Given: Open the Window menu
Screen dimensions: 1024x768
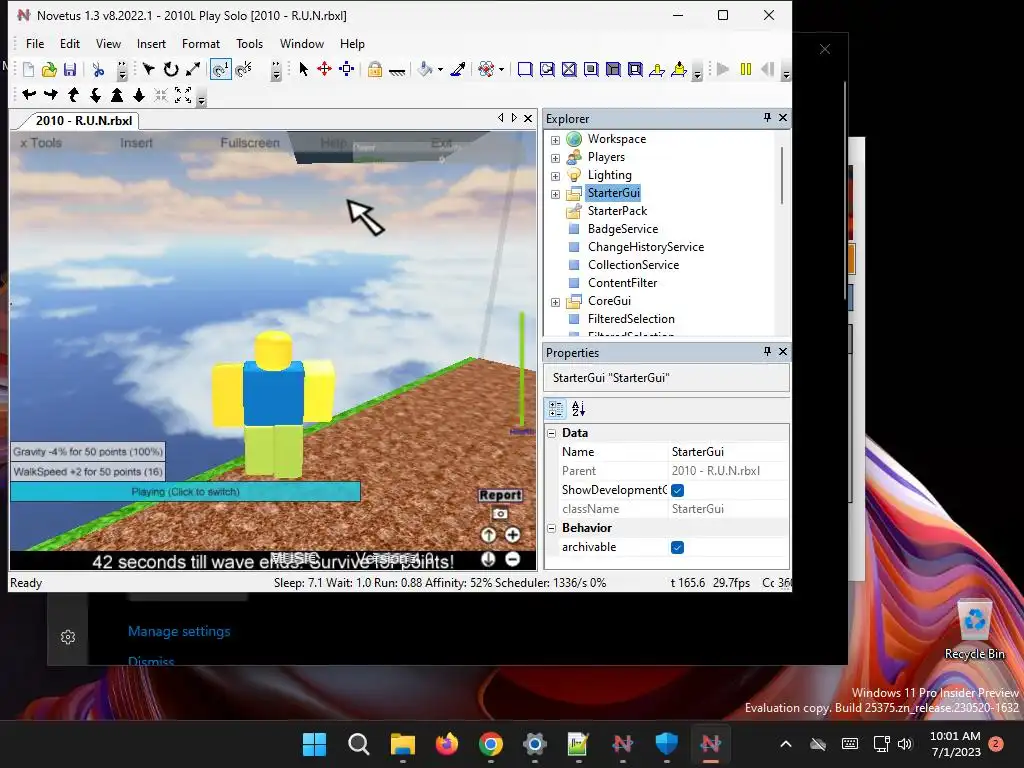Looking at the screenshot, I should coord(302,44).
